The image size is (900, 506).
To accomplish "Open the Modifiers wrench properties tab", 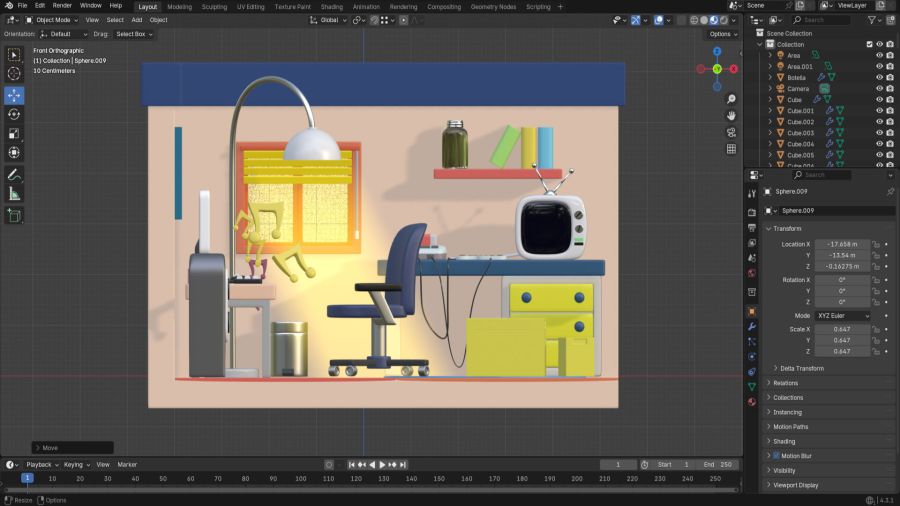I will [752, 326].
